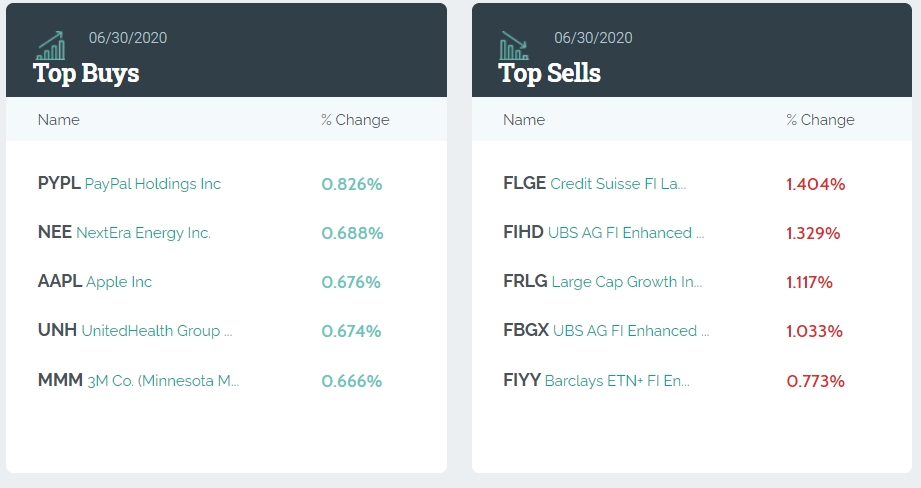This screenshot has width=921, height=488.
Task: Open the UNH UnitedHealth Group entry
Action: tap(135, 331)
